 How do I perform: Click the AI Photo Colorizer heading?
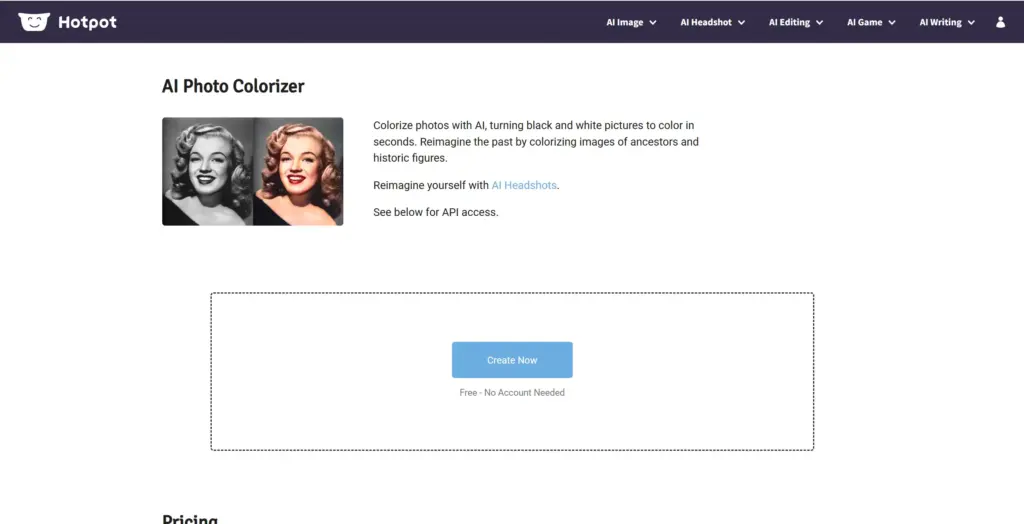[x=233, y=86]
